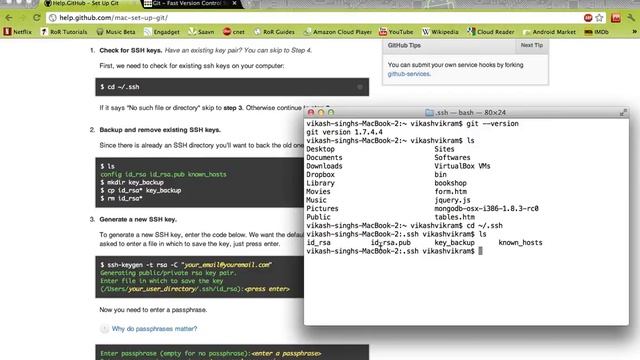This screenshot has height=360, width=640.
Task: Go back with the browser back arrow
Action: [9, 18]
